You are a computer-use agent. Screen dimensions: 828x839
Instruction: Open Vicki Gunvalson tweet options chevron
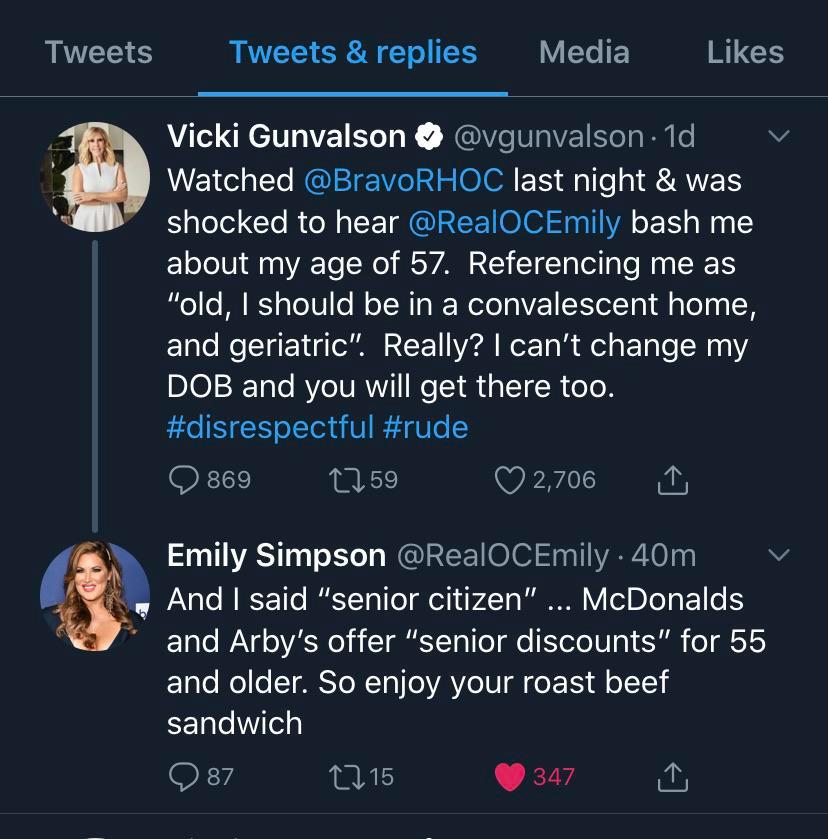778,136
